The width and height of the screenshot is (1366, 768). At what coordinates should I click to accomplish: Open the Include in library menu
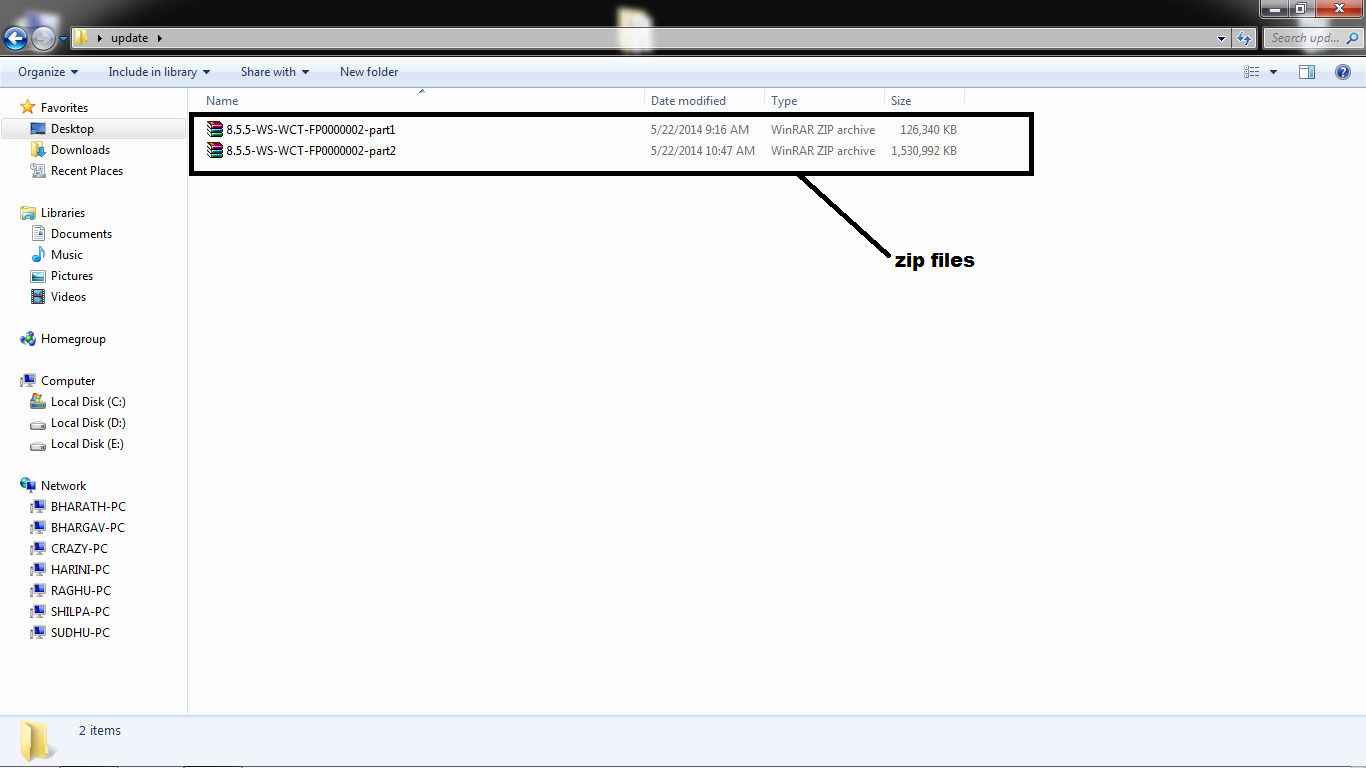point(159,71)
